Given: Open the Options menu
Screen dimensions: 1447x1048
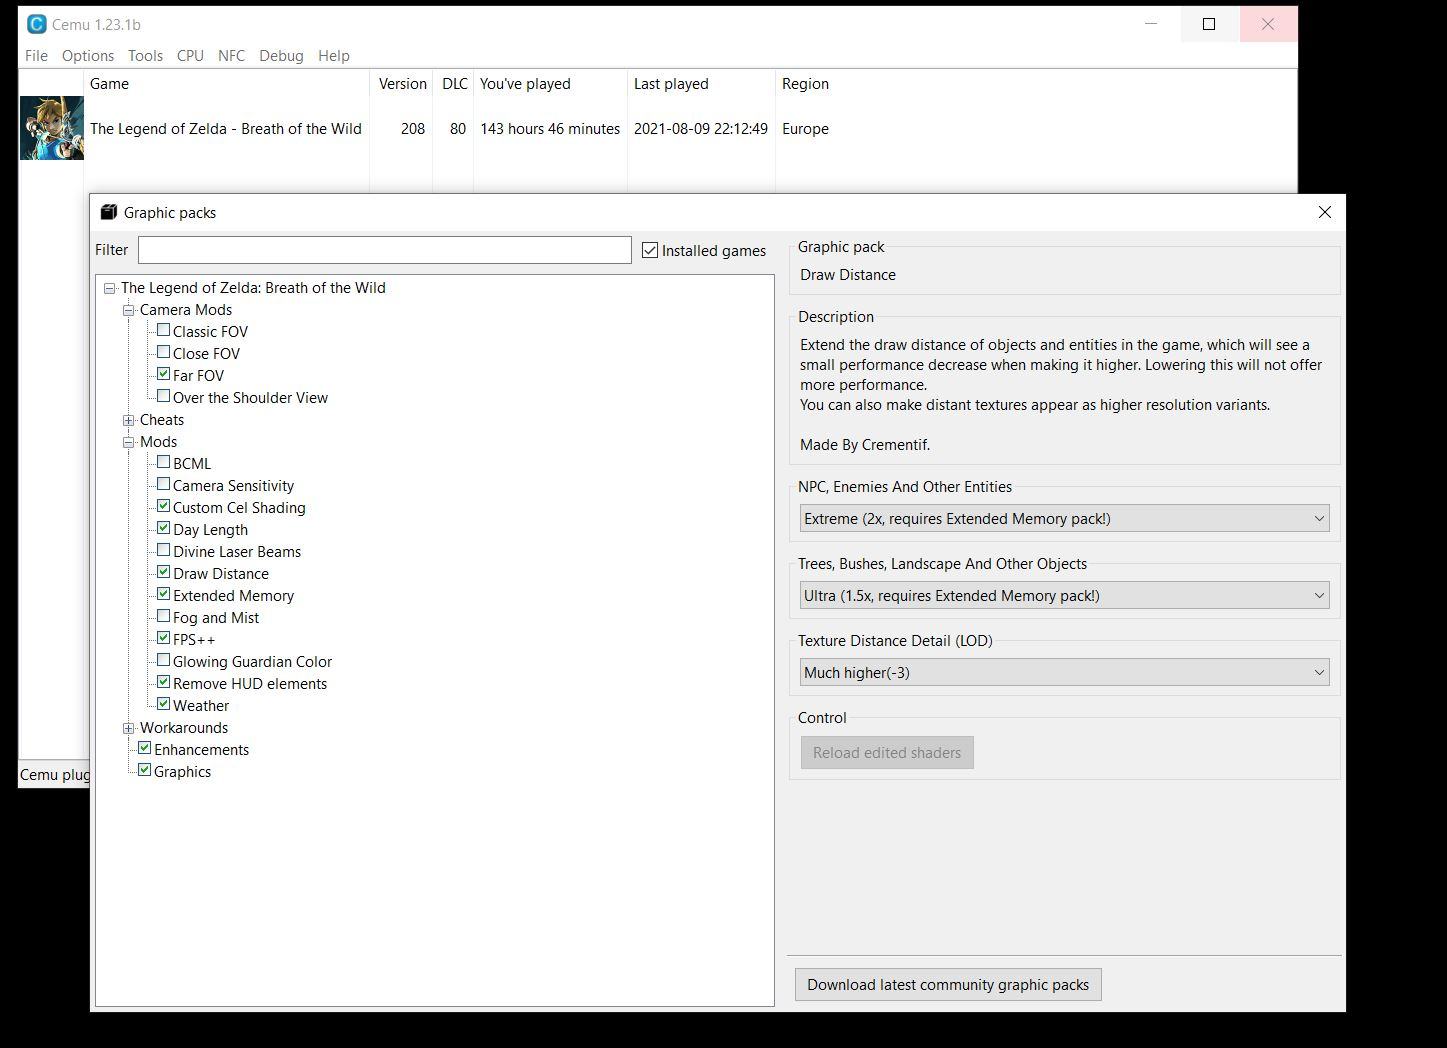Looking at the screenshot, I should (x=88, y=56).
